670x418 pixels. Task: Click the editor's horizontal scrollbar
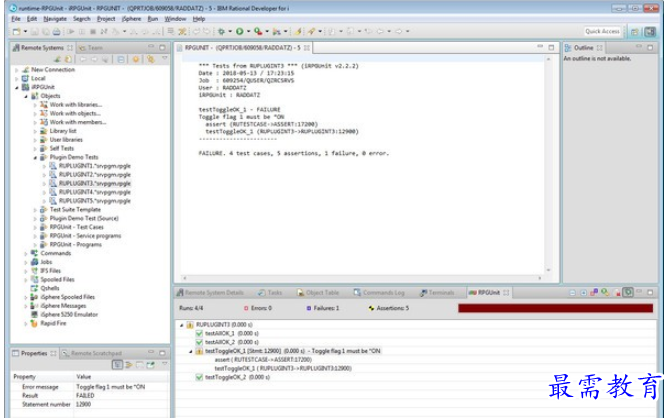362,278
